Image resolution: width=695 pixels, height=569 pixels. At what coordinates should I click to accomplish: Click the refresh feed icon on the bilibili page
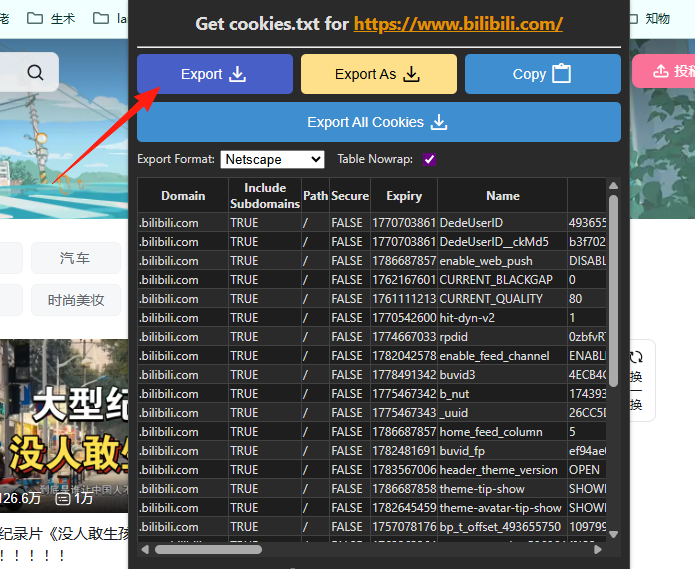tap(636, 357)
